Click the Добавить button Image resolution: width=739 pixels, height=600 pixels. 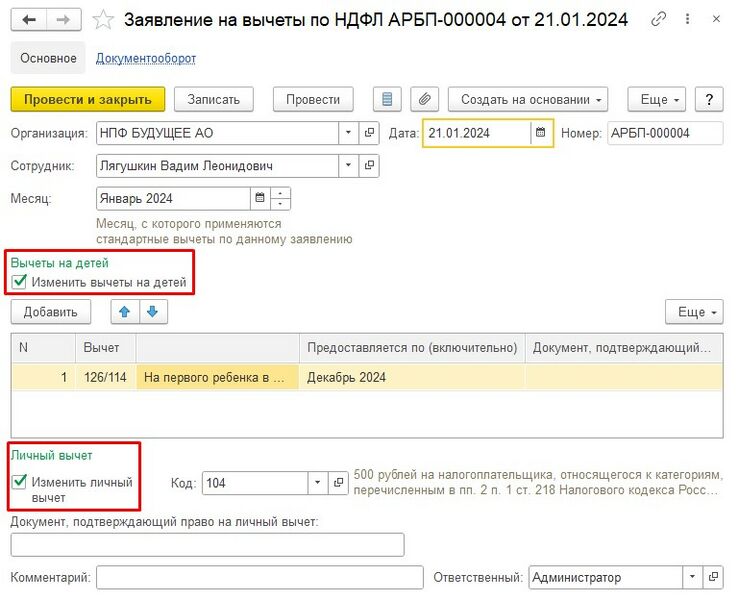(x=51, y=312)
